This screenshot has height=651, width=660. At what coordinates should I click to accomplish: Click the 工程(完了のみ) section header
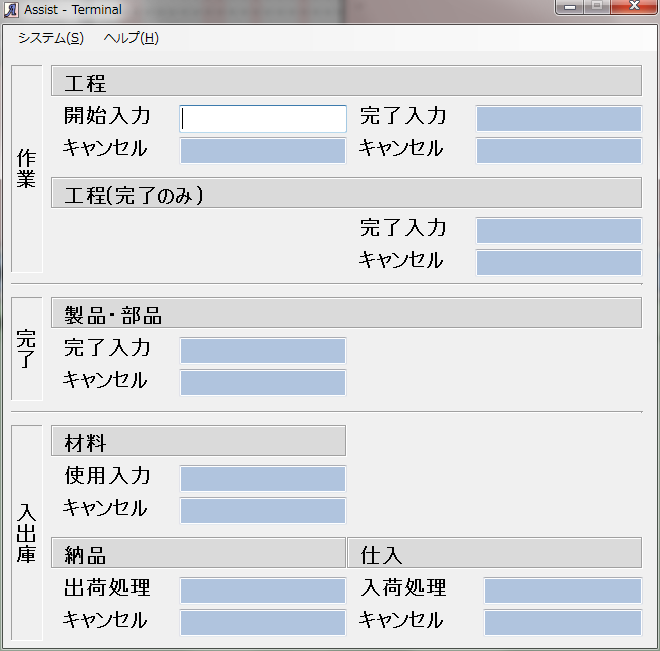[x=346, y=193]
